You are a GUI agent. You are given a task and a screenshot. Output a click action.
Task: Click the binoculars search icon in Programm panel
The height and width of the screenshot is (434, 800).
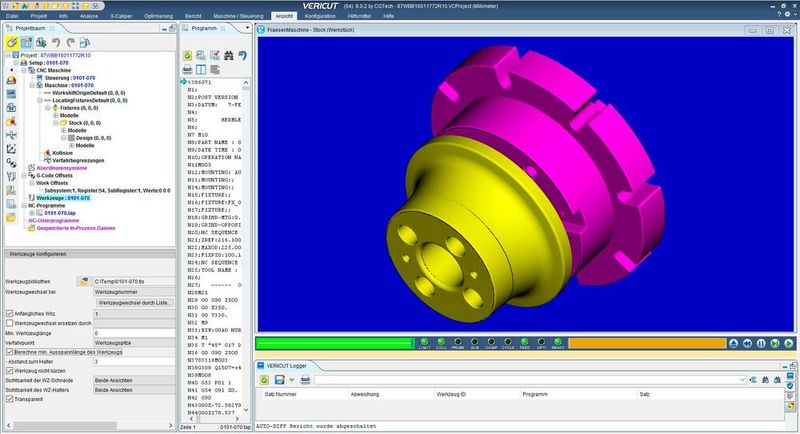click(x=228, y=55)
